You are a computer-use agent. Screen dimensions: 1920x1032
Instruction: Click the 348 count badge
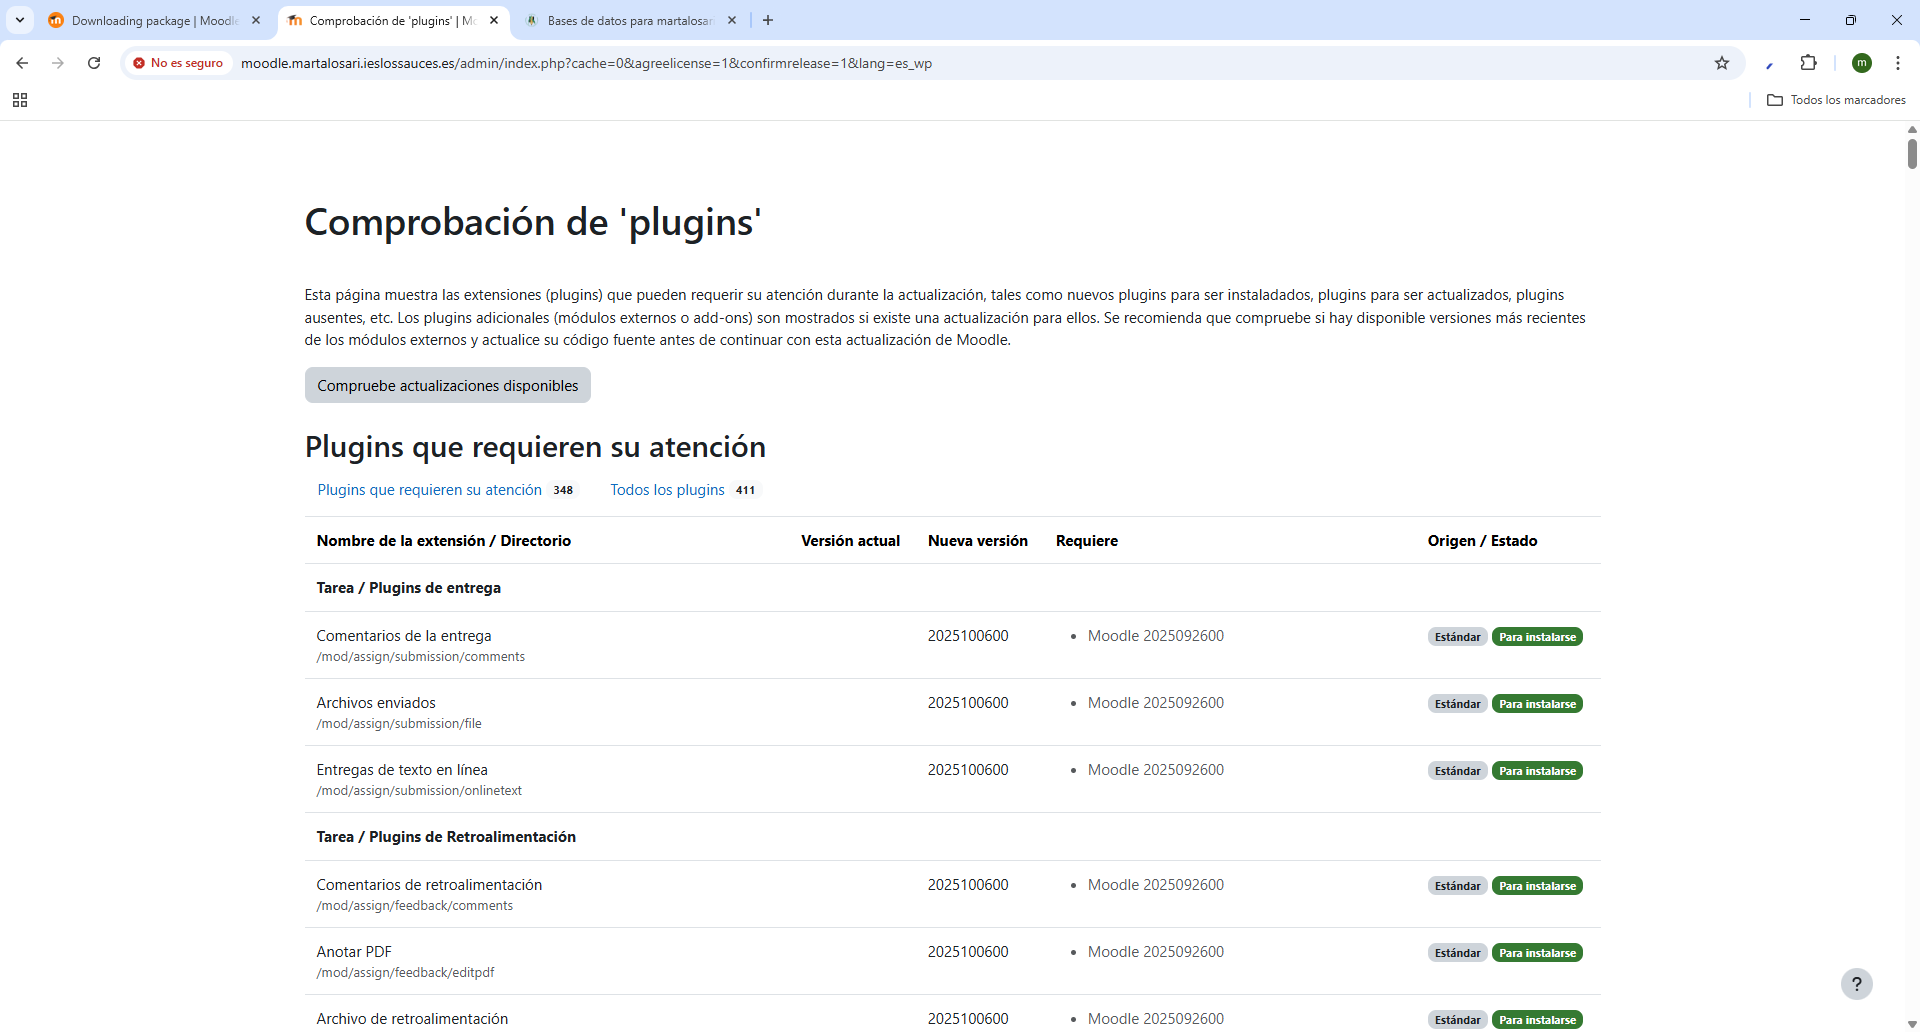563,490
